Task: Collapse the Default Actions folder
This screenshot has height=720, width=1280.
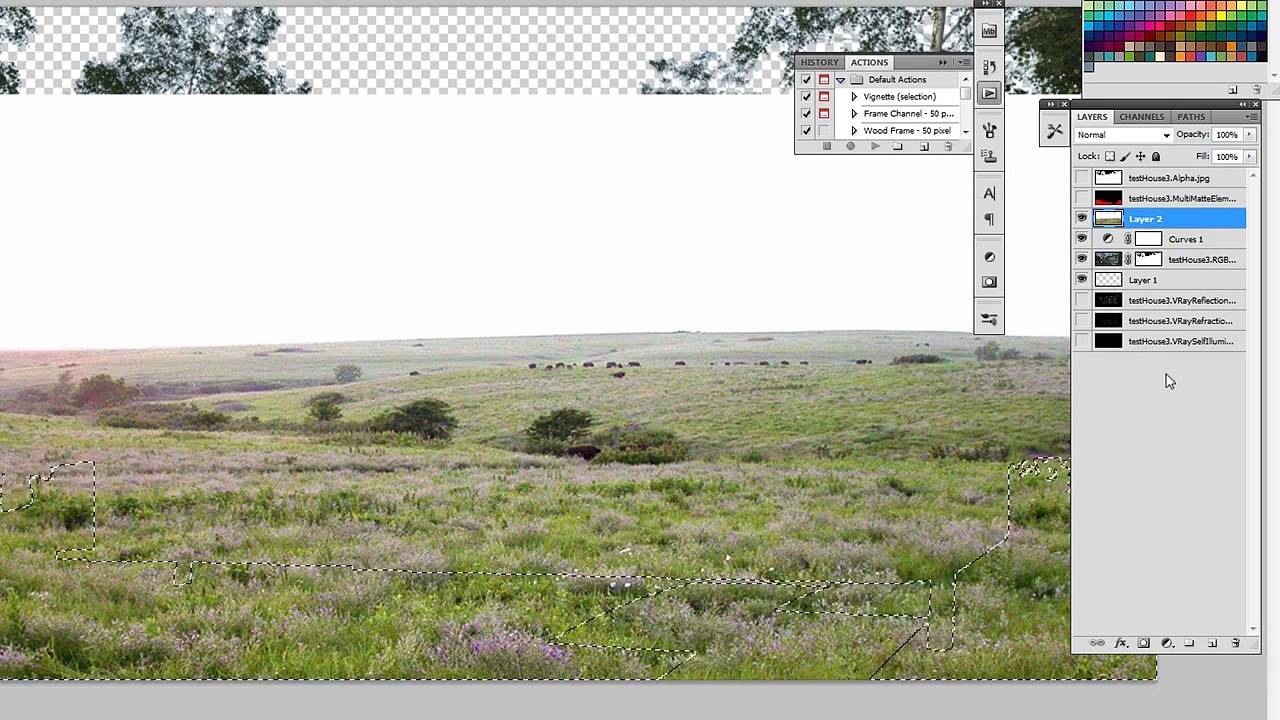Action: click(840, 80)
